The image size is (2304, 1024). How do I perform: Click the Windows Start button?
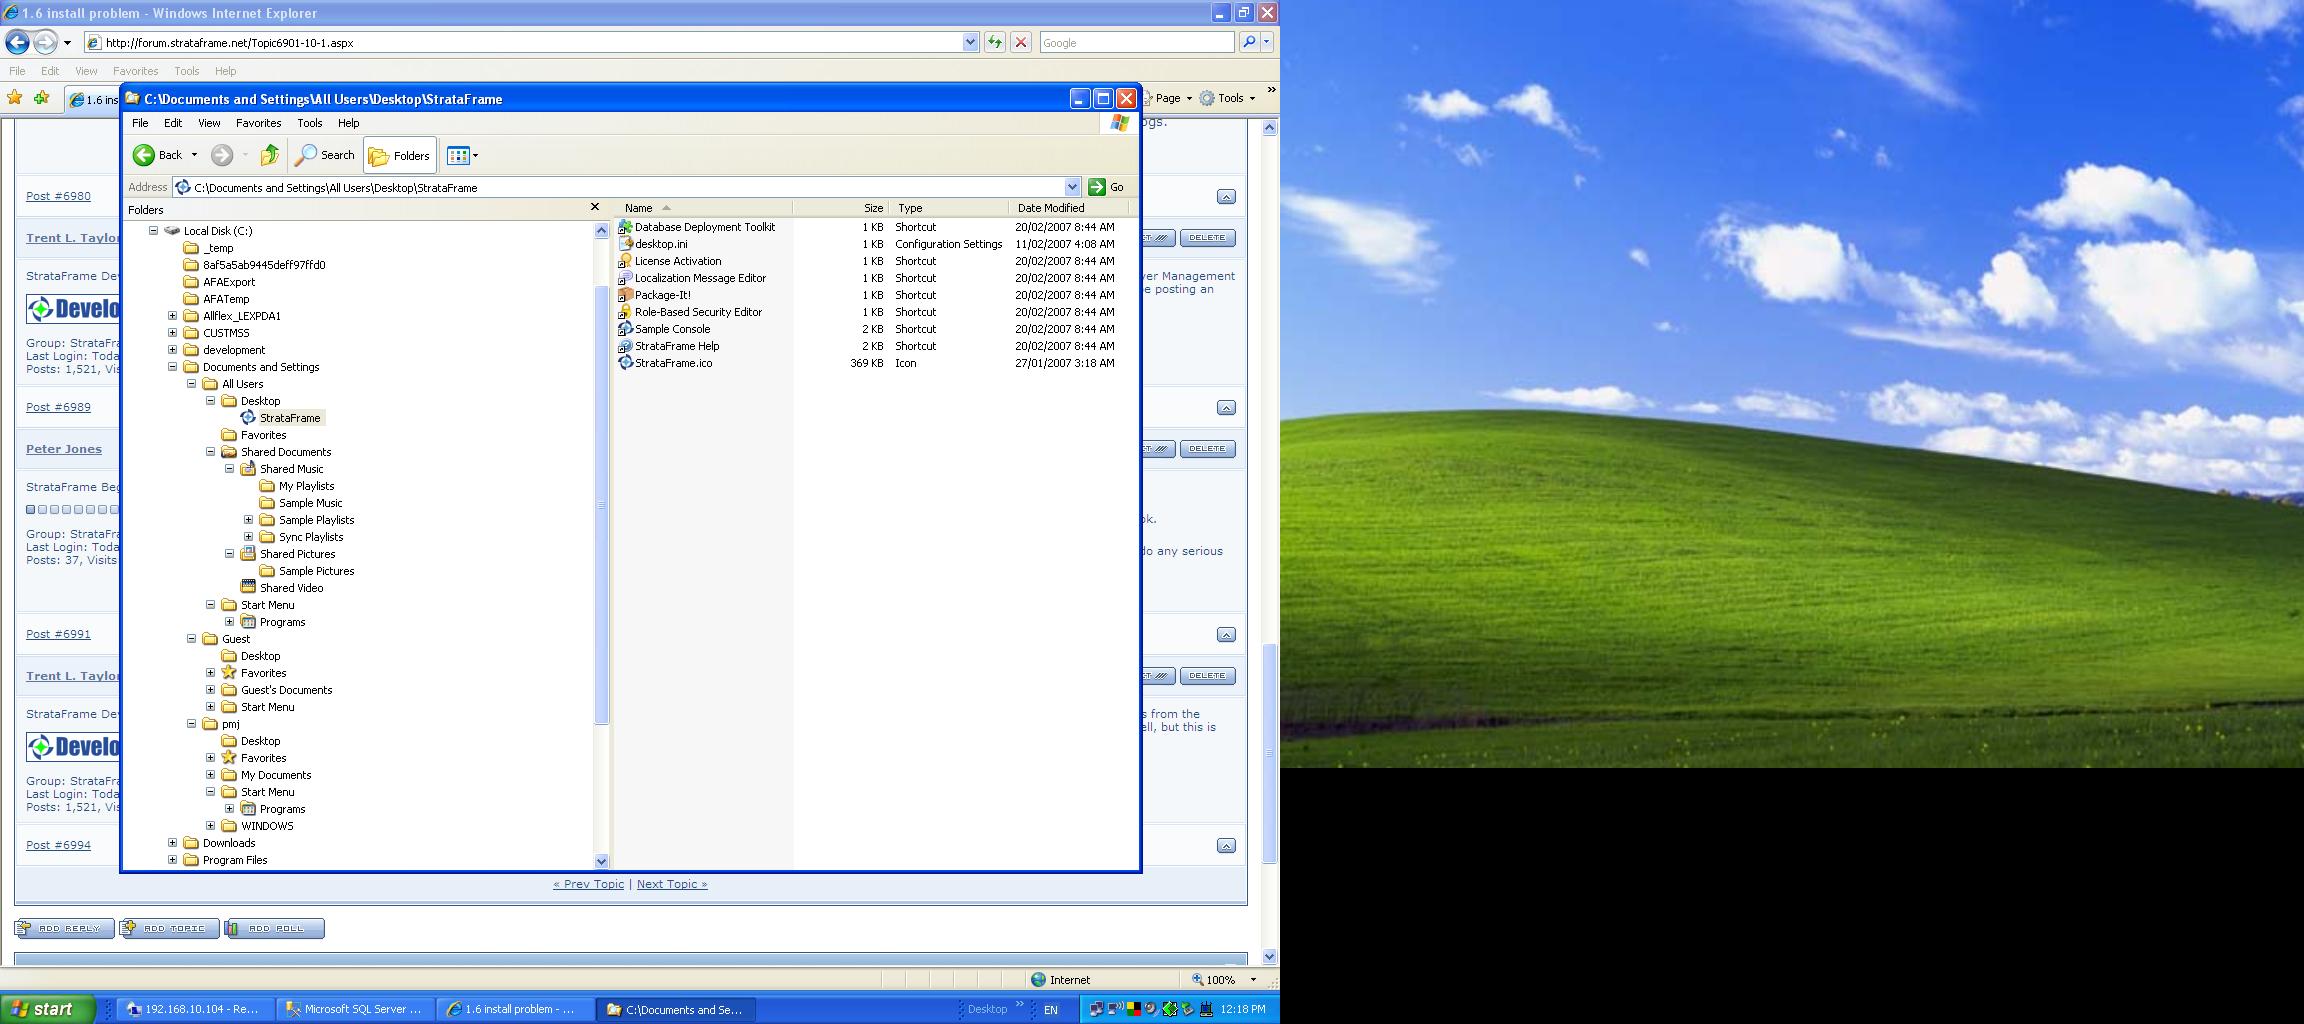click(x=47, y=1009)
